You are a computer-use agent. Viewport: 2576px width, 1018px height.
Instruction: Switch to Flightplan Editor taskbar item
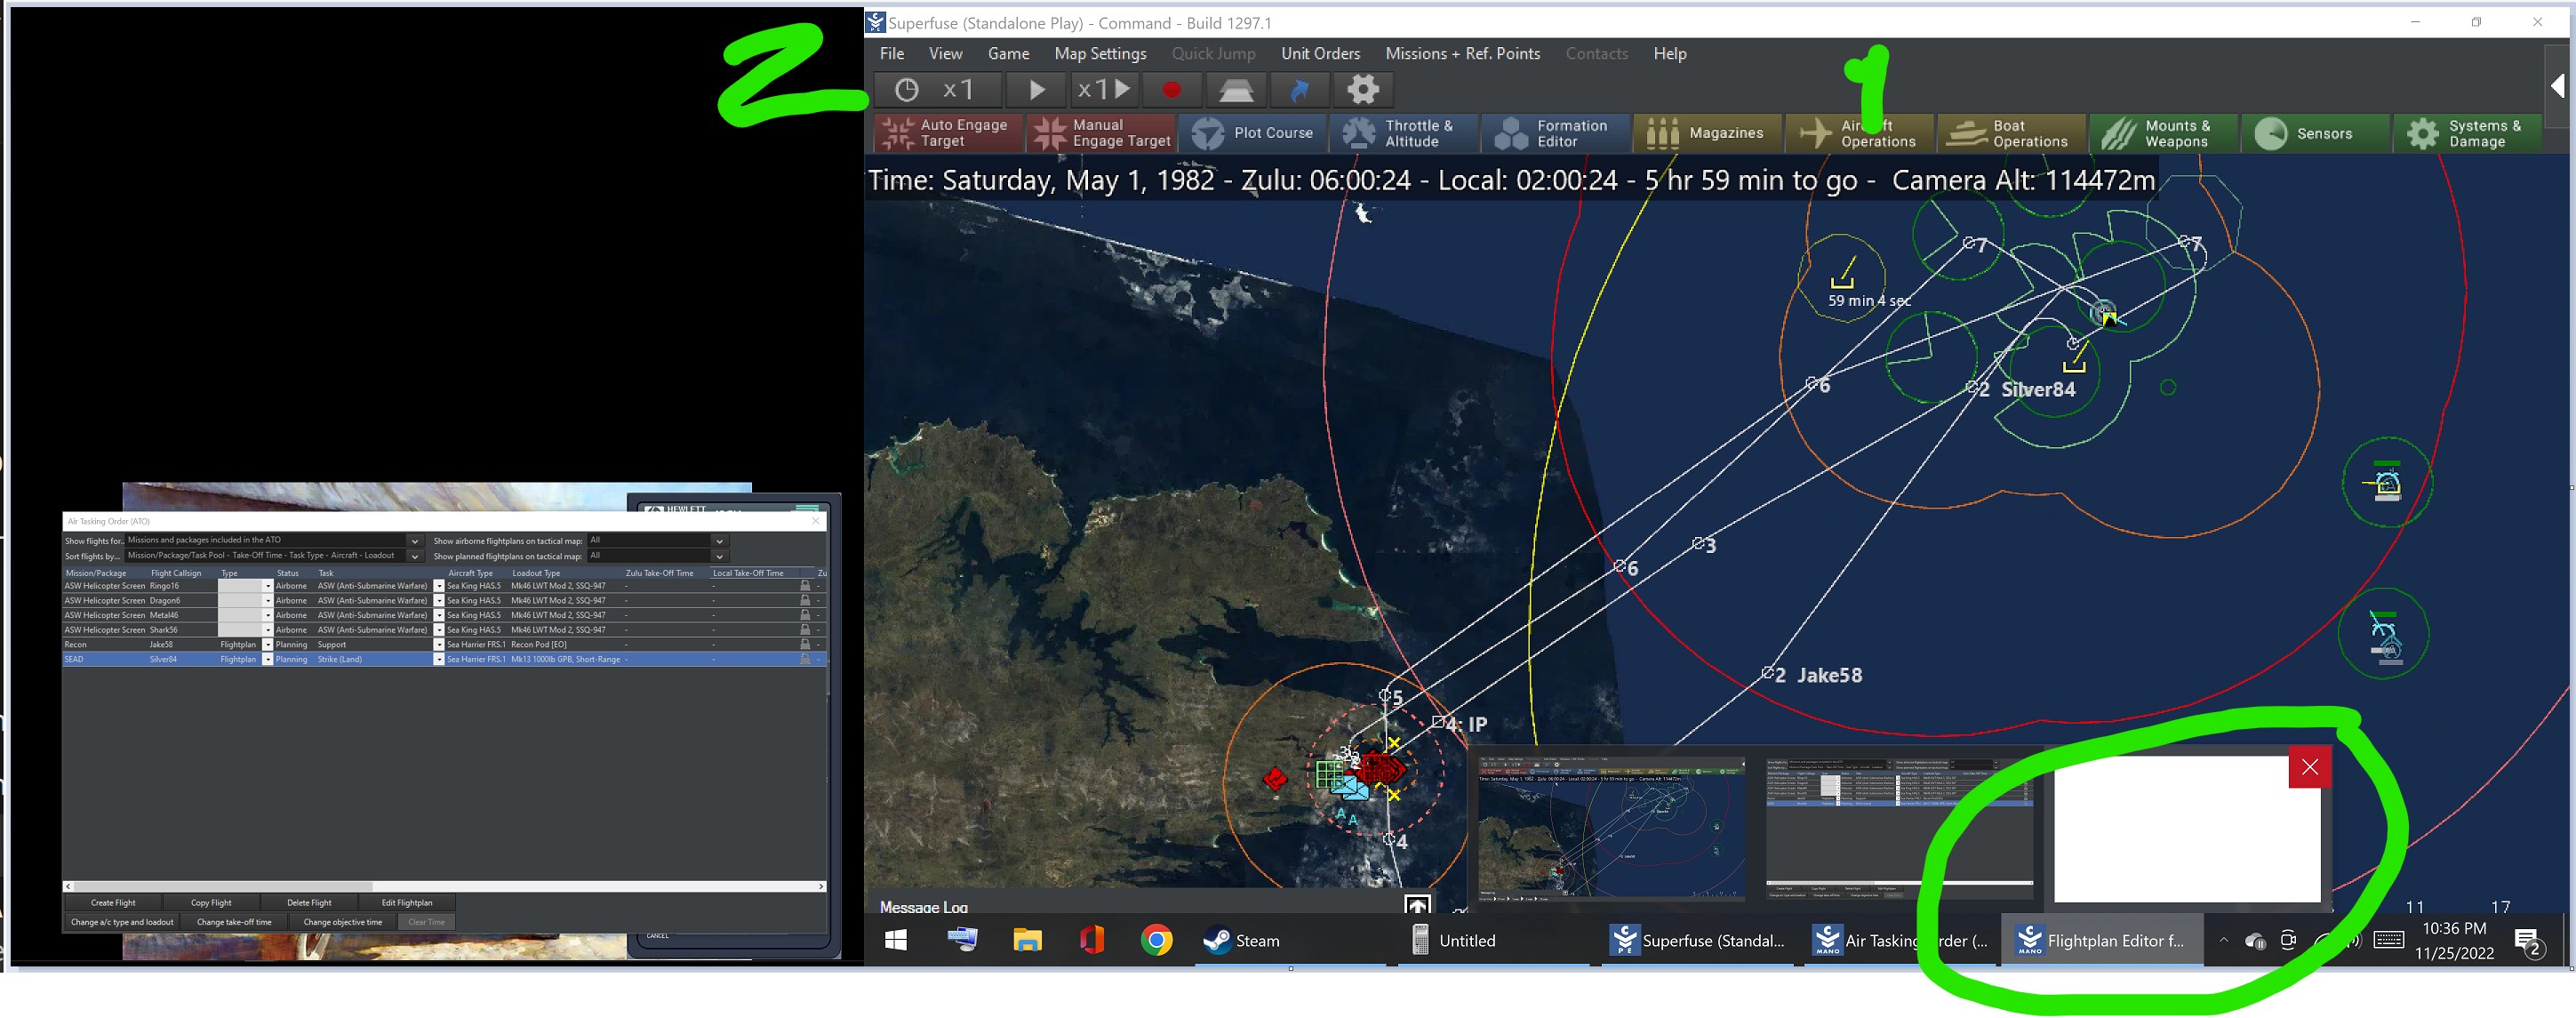[2101, 940]
